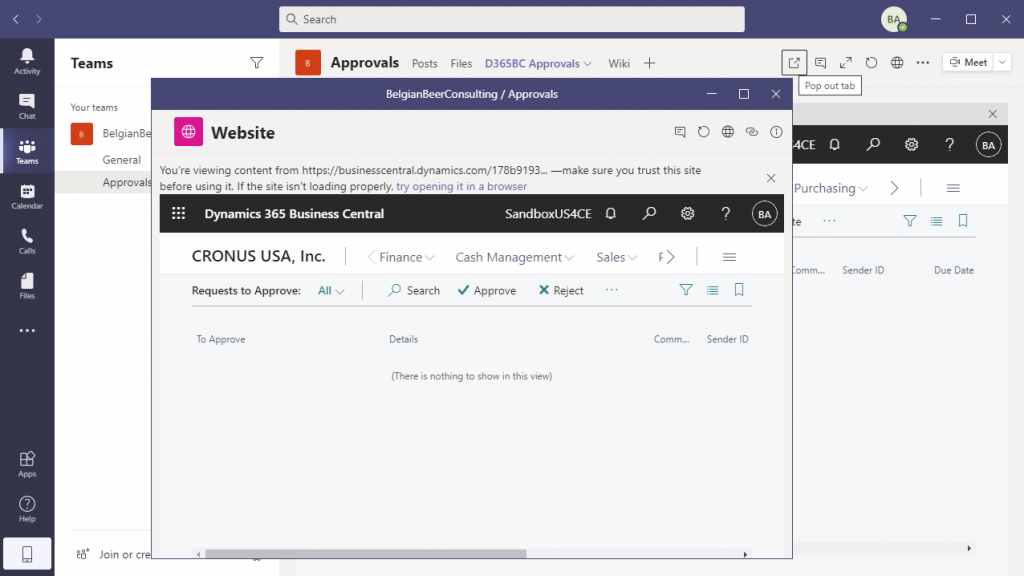
Task: Open BA account avatar in pop-out Business Central
Action: 764,214
